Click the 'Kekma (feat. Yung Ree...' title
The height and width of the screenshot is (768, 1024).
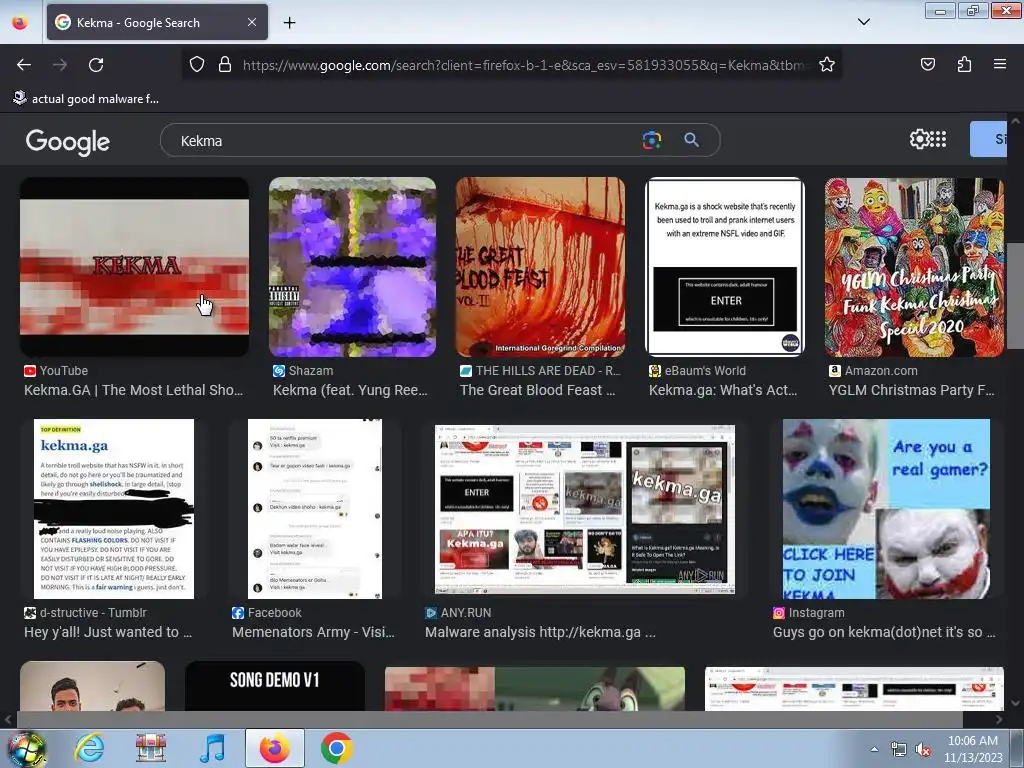[x=350, y=390]
